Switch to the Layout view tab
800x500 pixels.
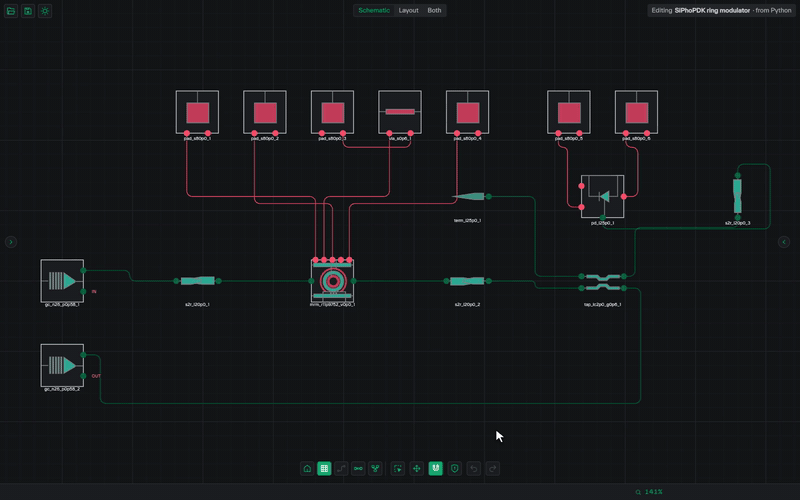point(408,10)
